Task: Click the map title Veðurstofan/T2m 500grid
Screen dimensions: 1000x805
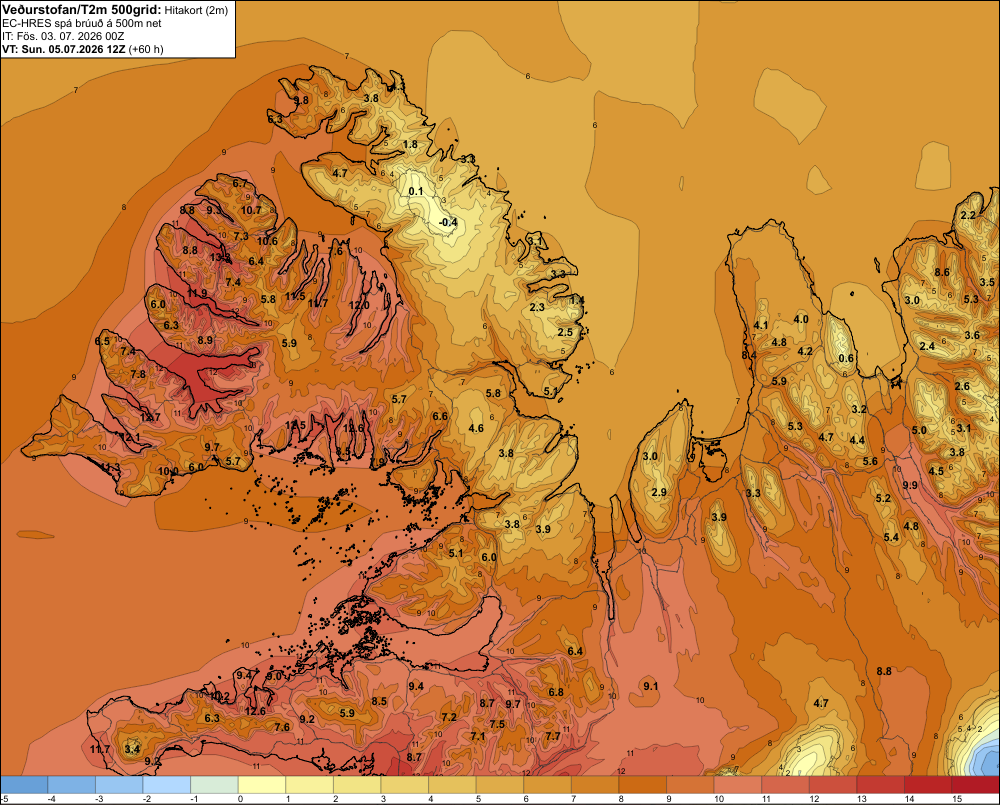Action: pyautogui.click(x=82, y=9)
